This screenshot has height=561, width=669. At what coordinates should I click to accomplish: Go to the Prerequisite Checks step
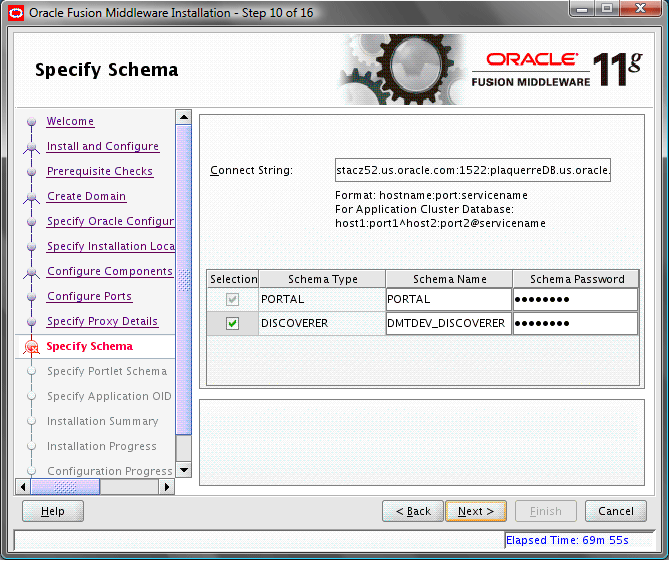click(x=100, y=171)
